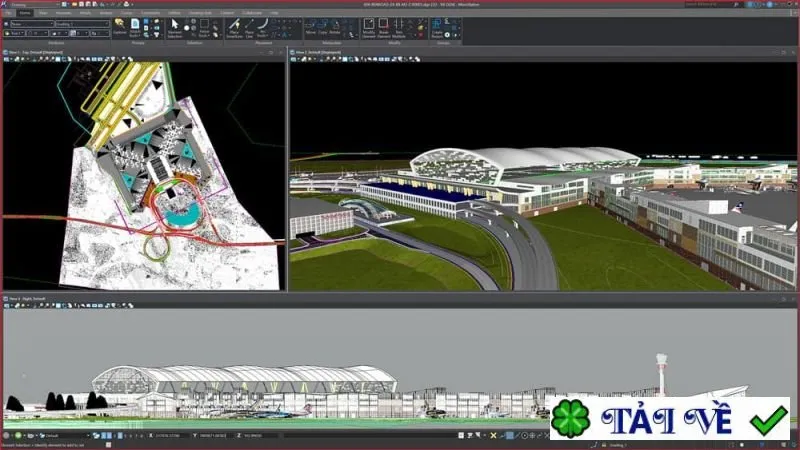800x450 pixels.
Task: Open the Explorer tool in the ribbon
Action: pos(119,27)
